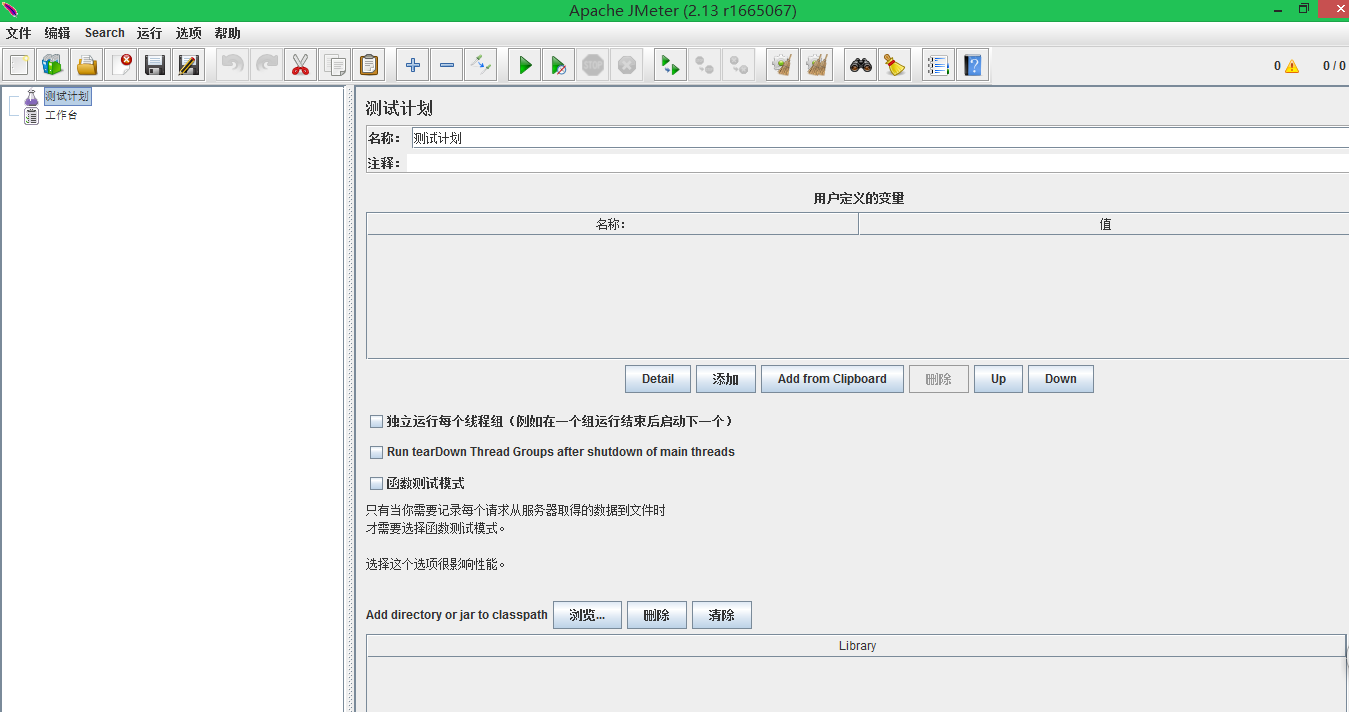Screen dimensions: 1349x712
Task: Click the Shutdown grey X icon
Action: (x=627, y=66)
